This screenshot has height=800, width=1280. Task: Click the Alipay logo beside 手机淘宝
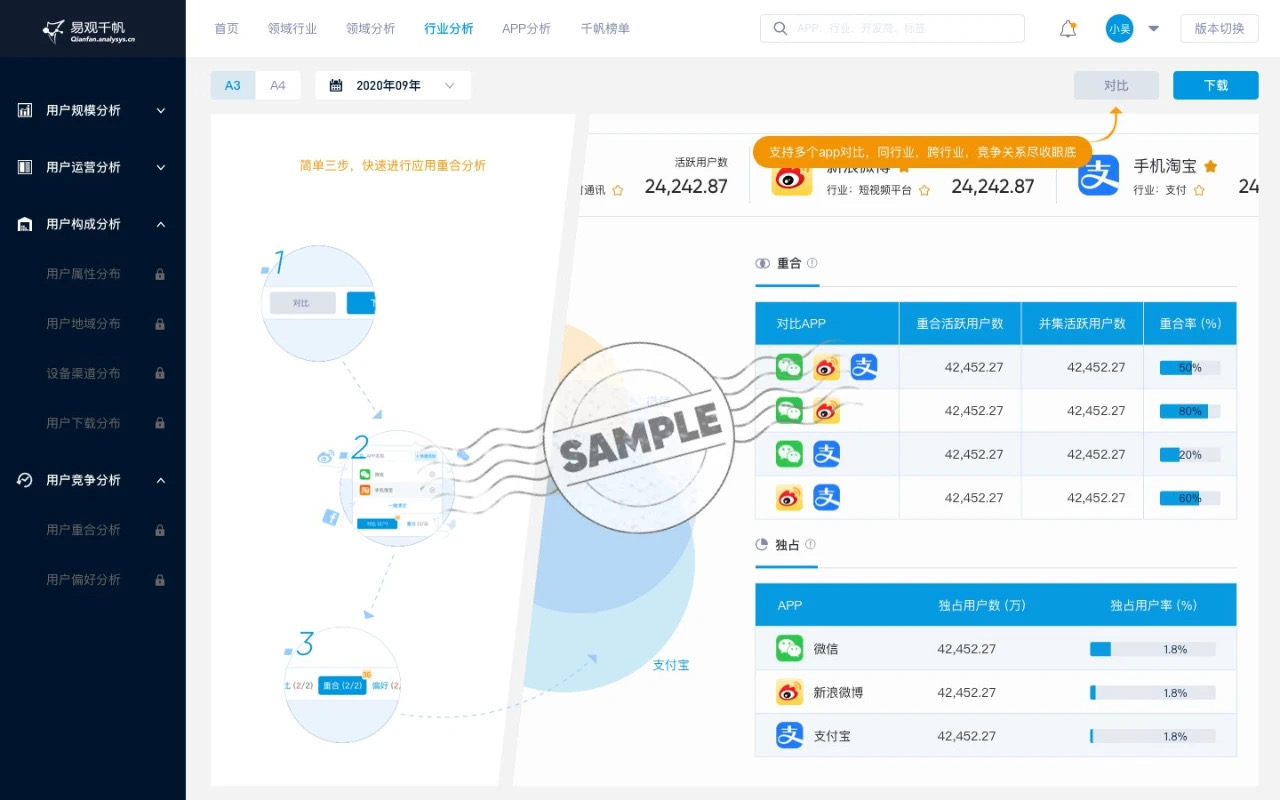click(1098, 176)
